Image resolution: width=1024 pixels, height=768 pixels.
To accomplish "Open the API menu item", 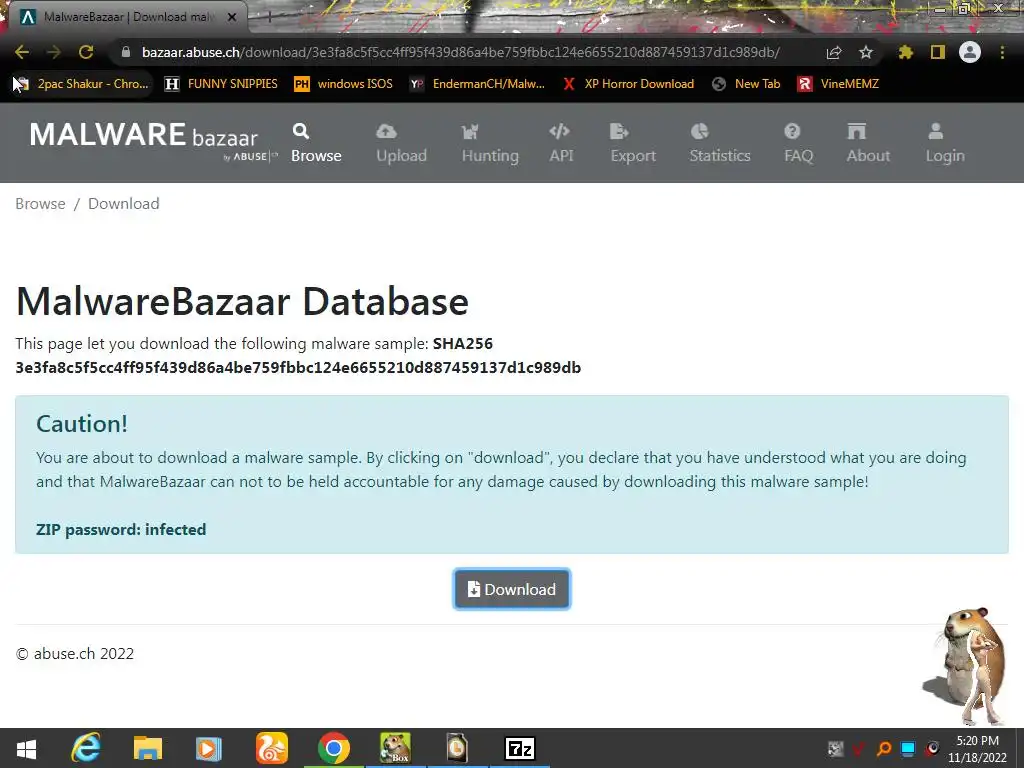I will tap(560, 142).
